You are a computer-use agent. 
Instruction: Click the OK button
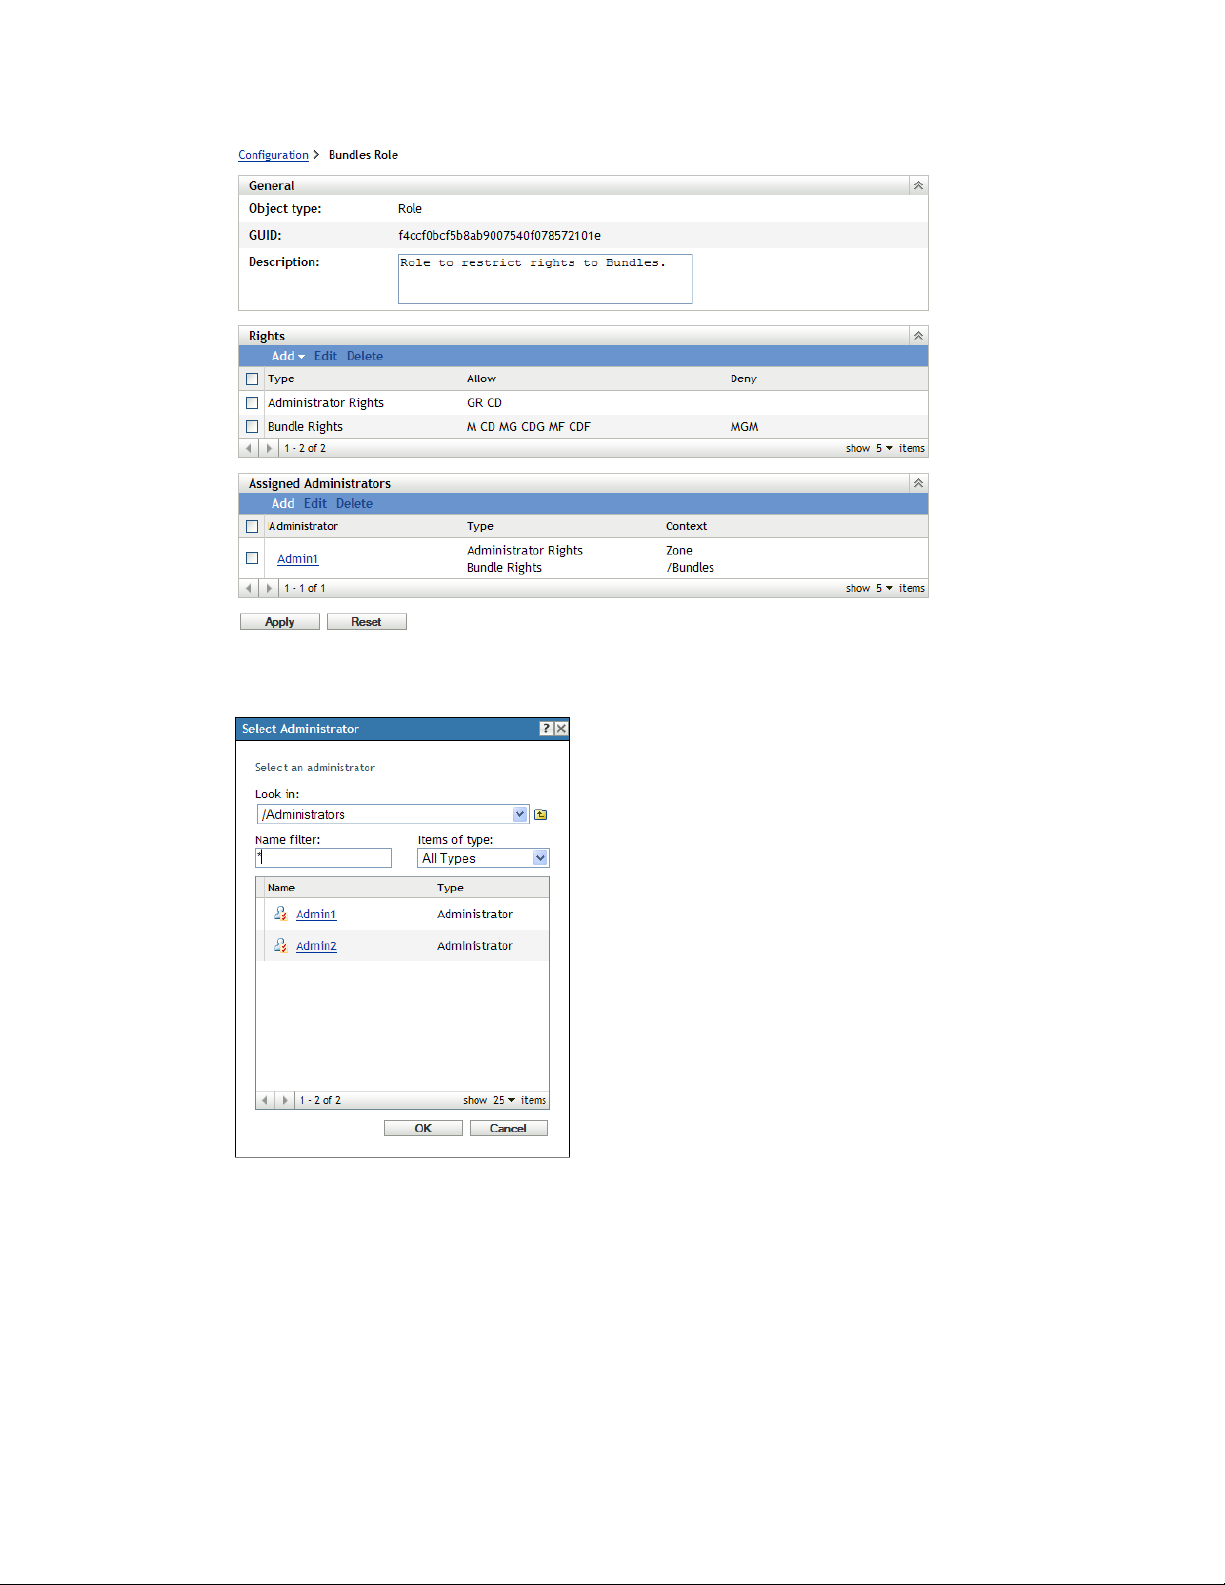(423, 1128)
